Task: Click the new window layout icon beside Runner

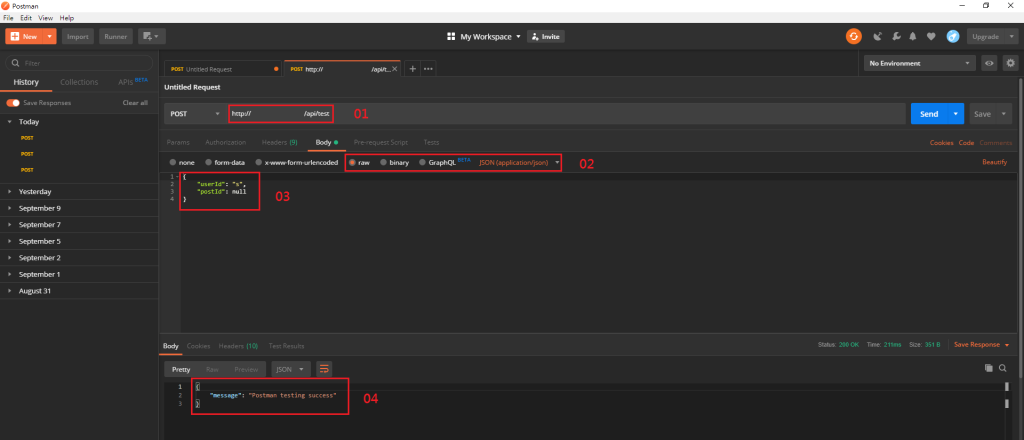Action: tap(152, 37)
